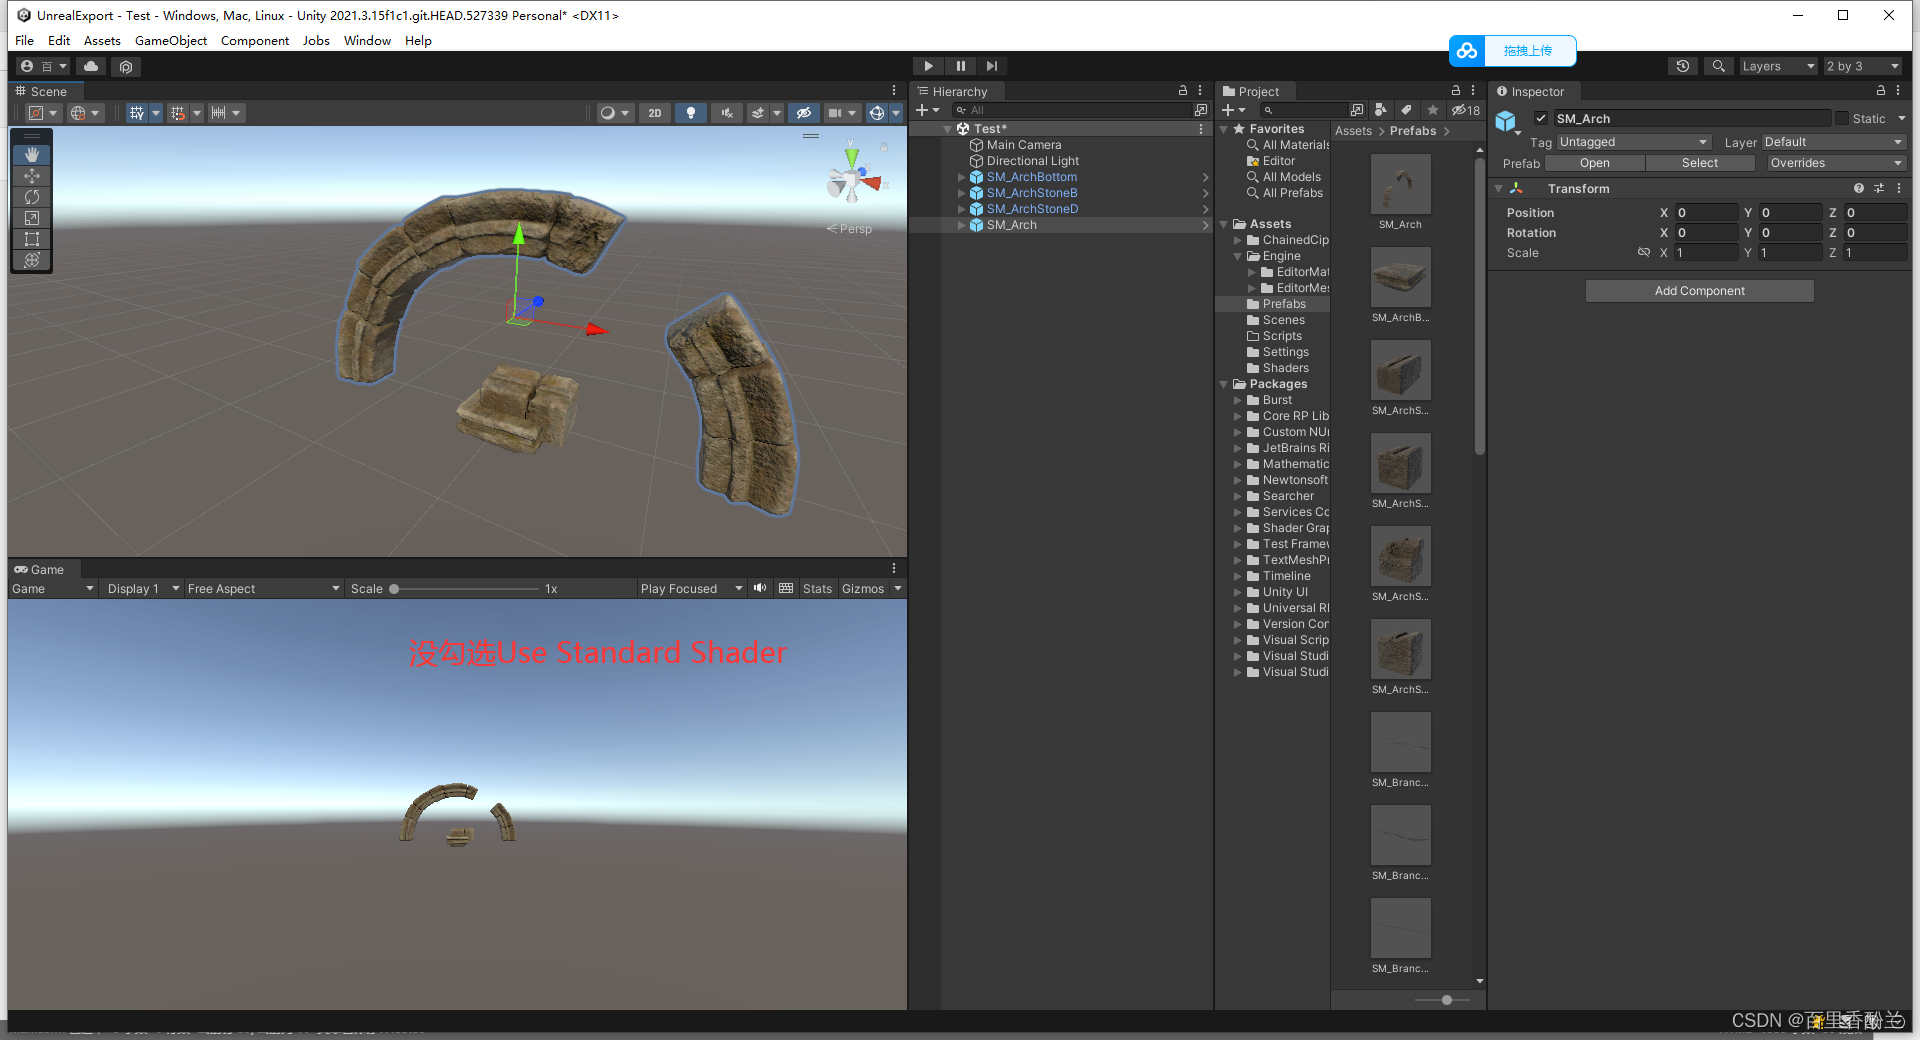Image resolution: width=1920 pixels, height=1040 pixels.
Task: Collapse the Transform component
Action: 1499,188
